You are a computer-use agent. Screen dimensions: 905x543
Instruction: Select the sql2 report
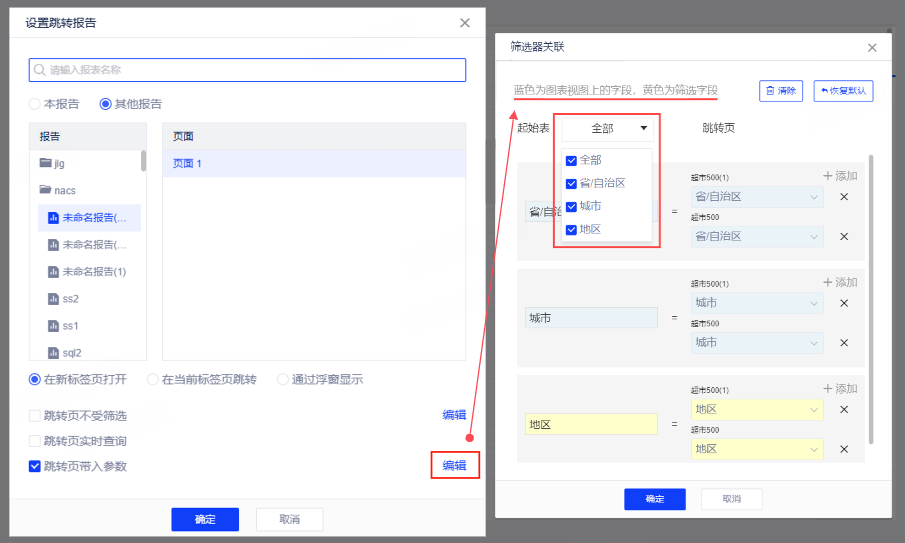[72, 353]
